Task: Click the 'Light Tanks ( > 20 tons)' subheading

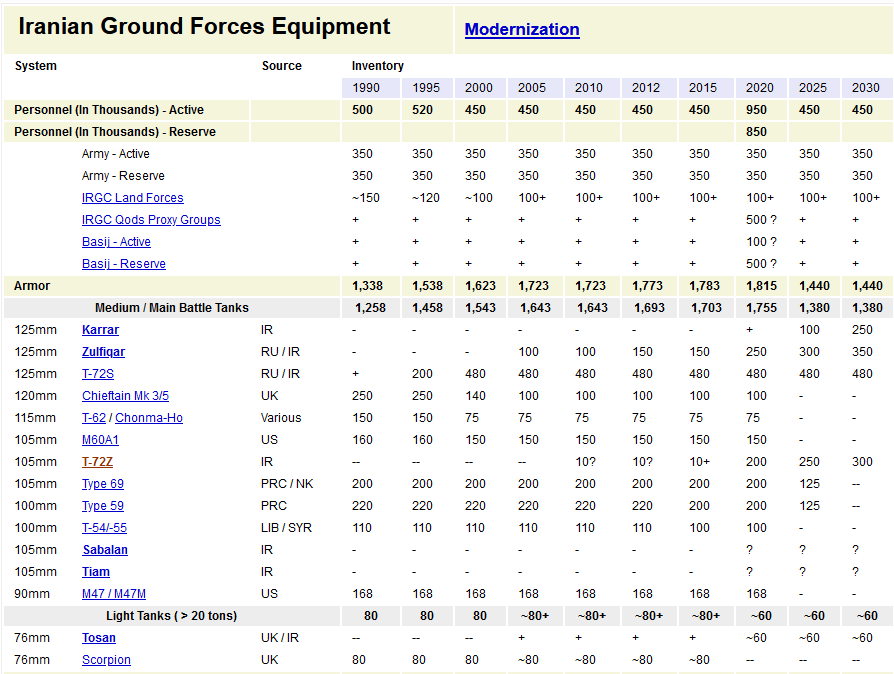Action: pyautogui.click(x=172, y=616)
